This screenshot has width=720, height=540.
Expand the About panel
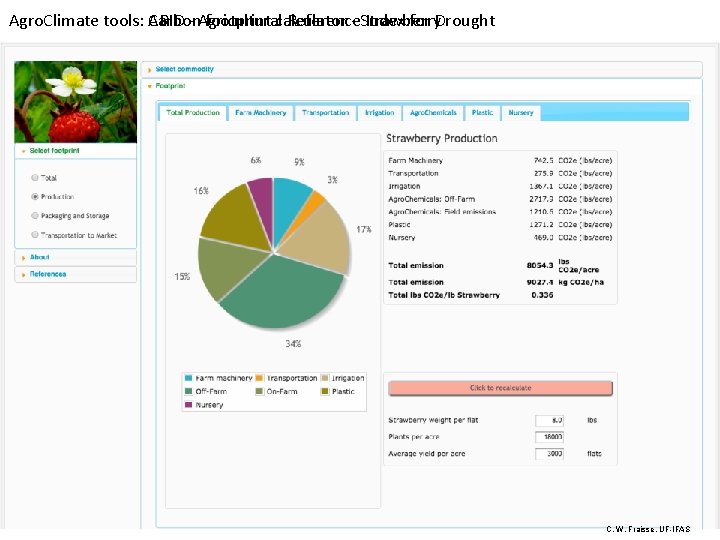click(x=39, y=257)
